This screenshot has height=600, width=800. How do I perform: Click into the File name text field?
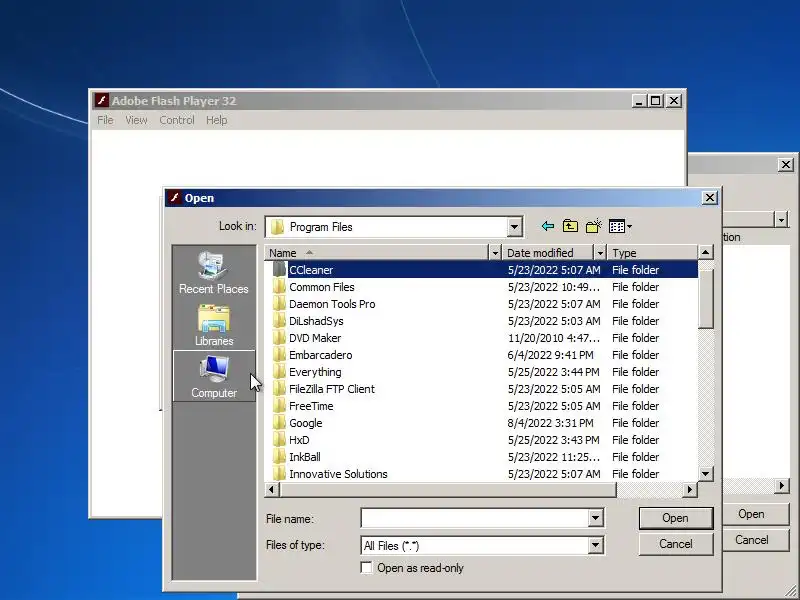pos(474,518)
